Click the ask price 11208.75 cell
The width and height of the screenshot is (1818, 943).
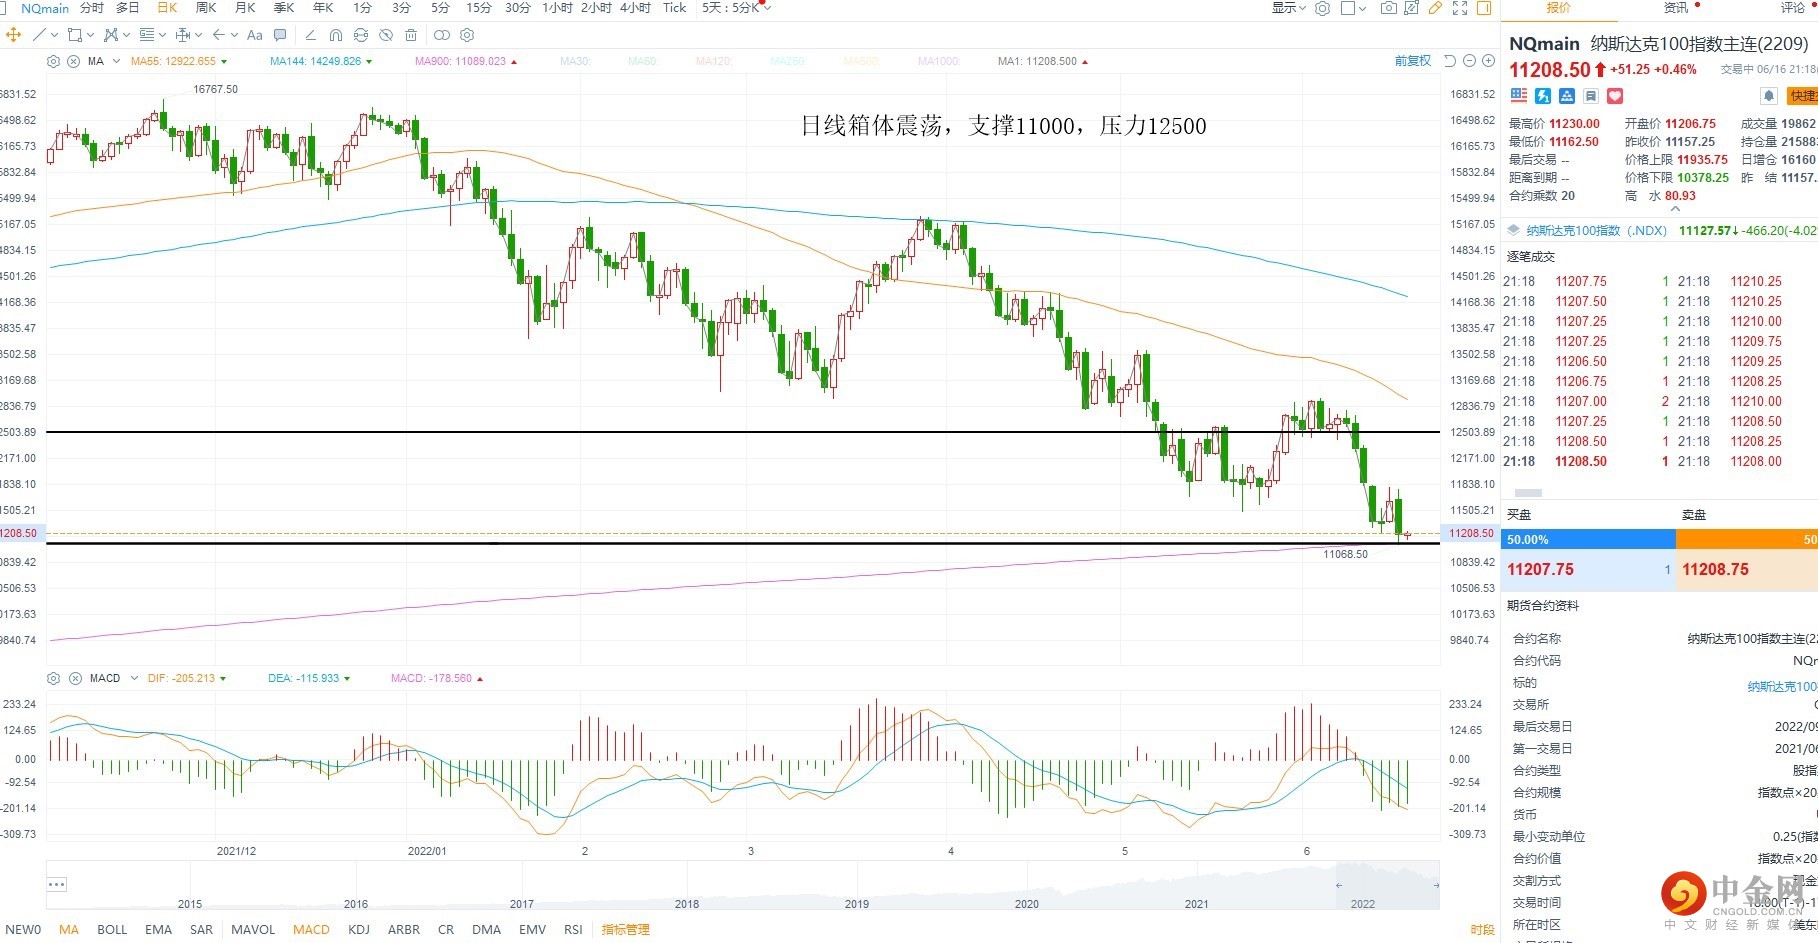1747,570
